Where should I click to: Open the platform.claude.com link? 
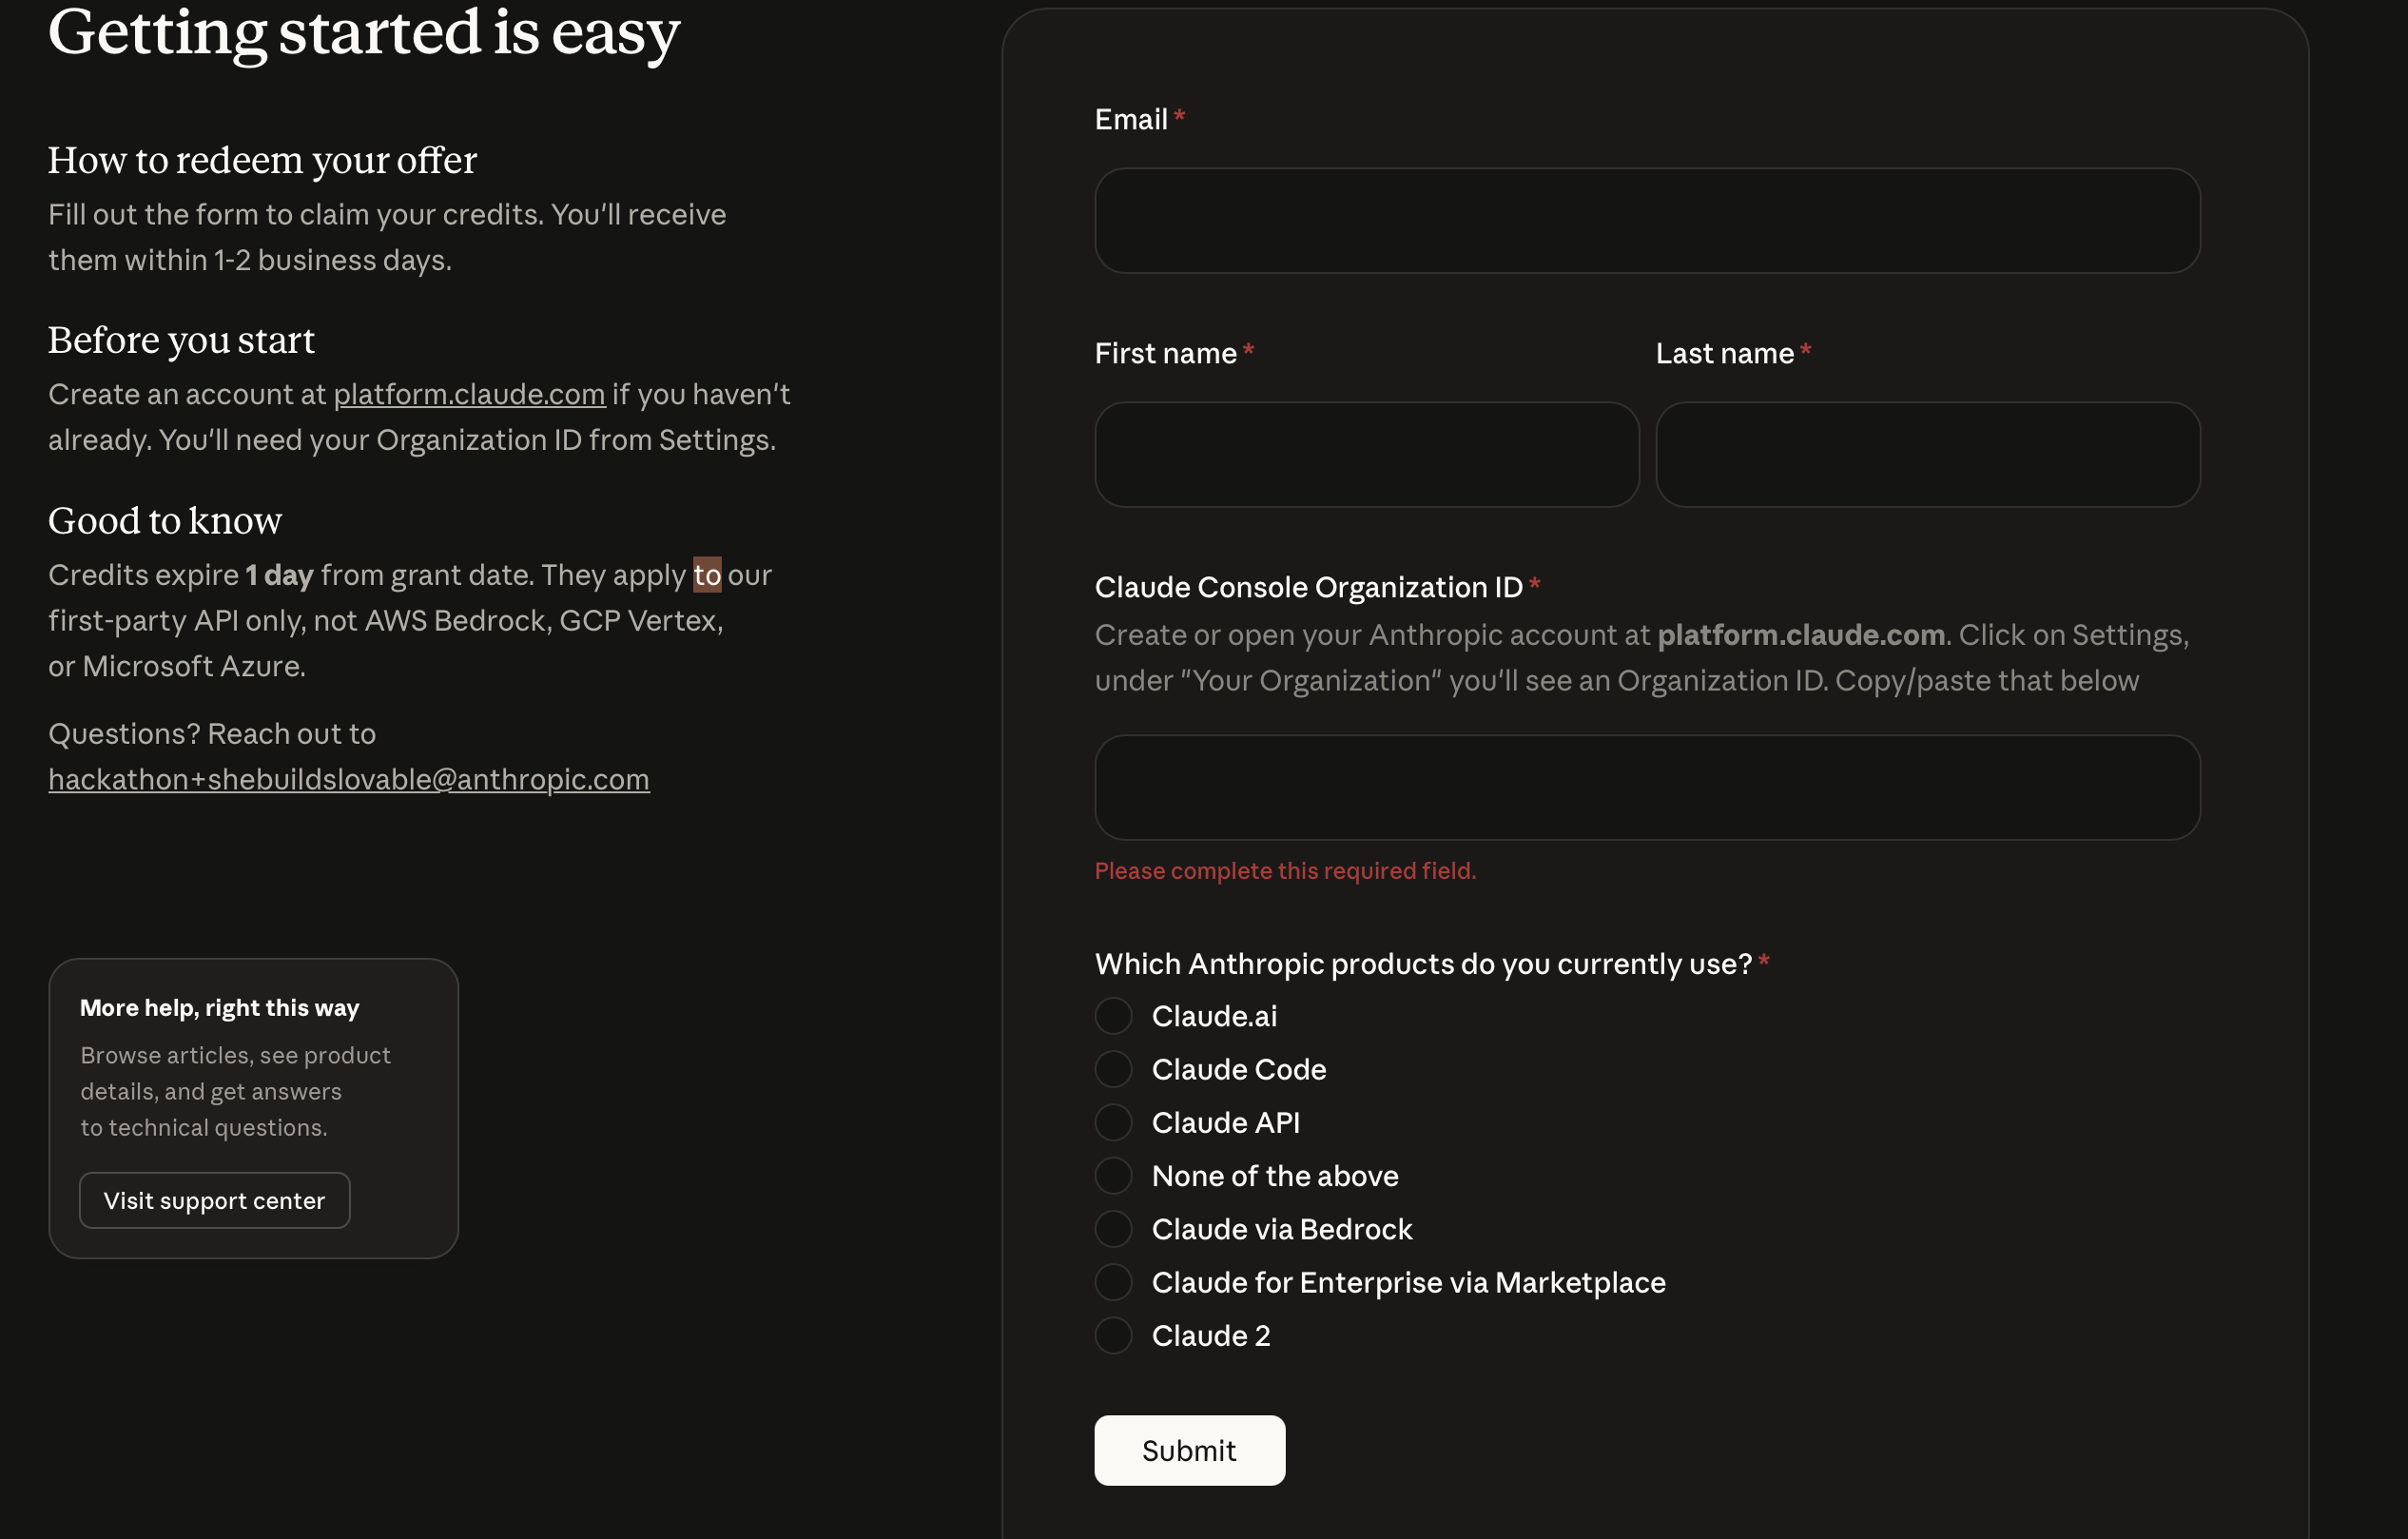(469, 394)
